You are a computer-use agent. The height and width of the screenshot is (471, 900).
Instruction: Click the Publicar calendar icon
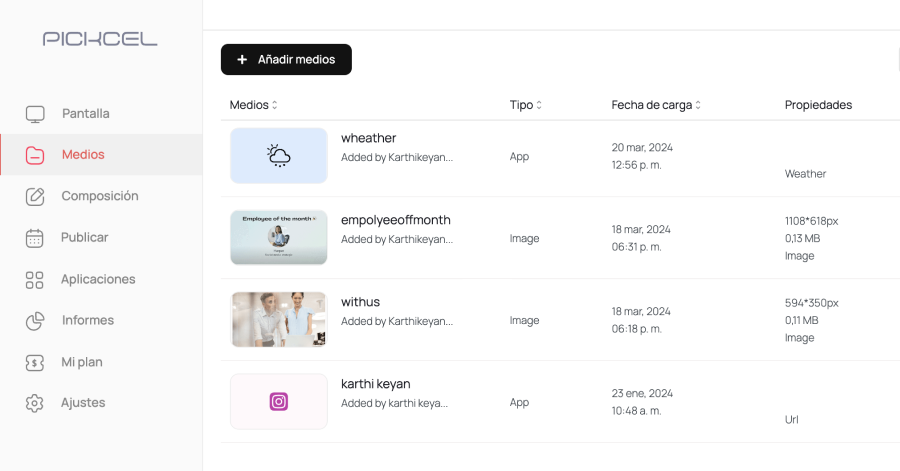[x=34, y=238]
